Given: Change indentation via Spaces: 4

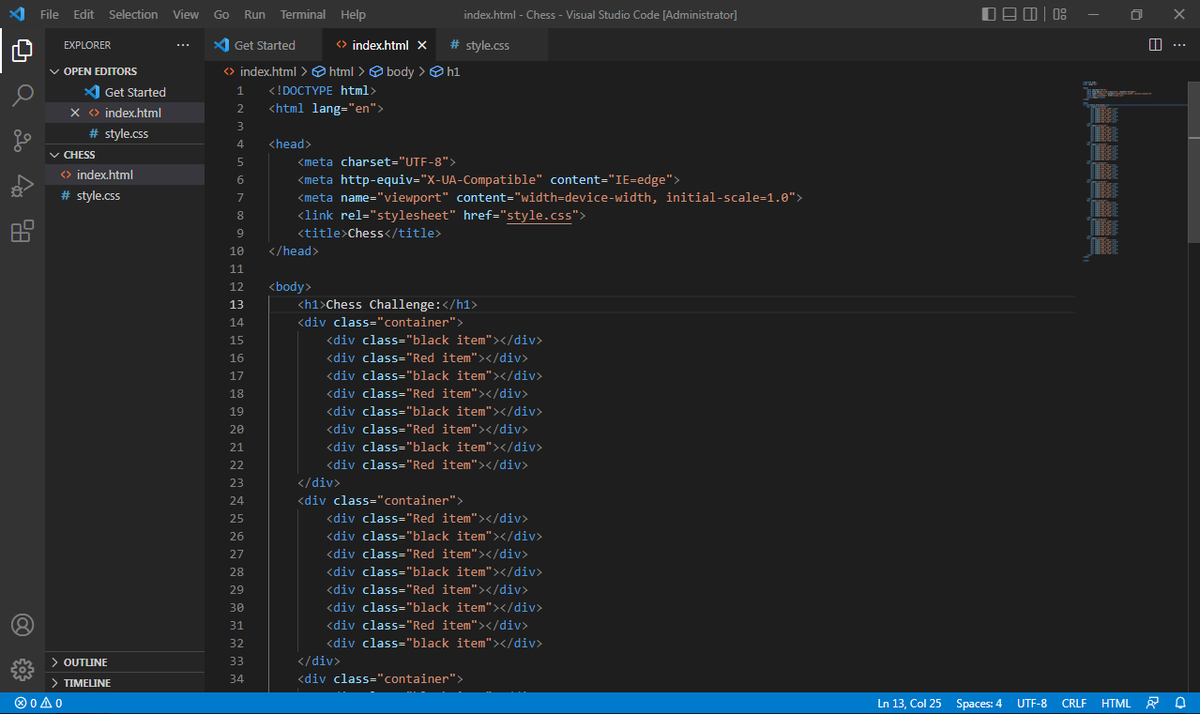Looking at the screenshot, I should [979, 703].
